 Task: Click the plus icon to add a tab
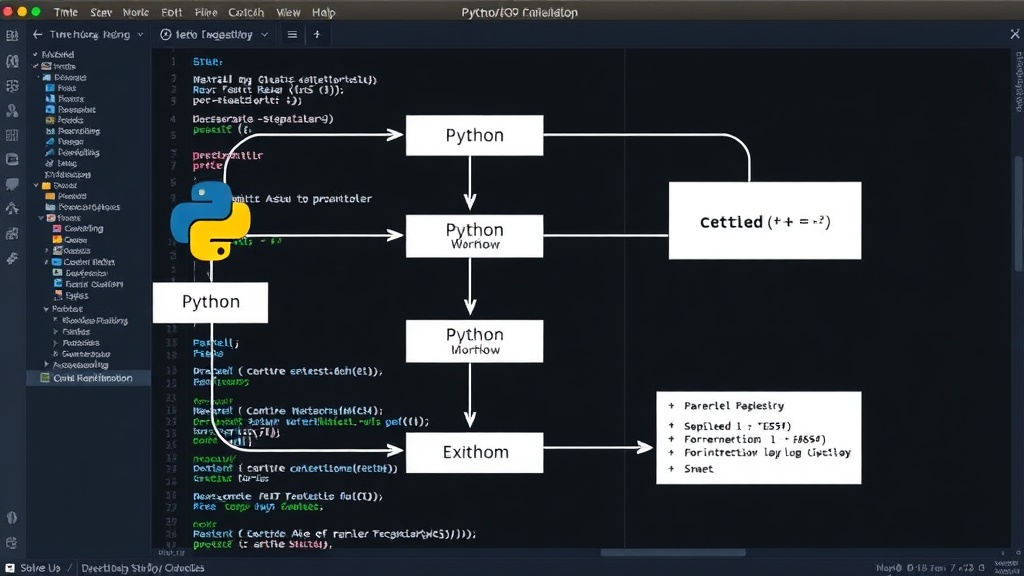[x=317, y=35]
